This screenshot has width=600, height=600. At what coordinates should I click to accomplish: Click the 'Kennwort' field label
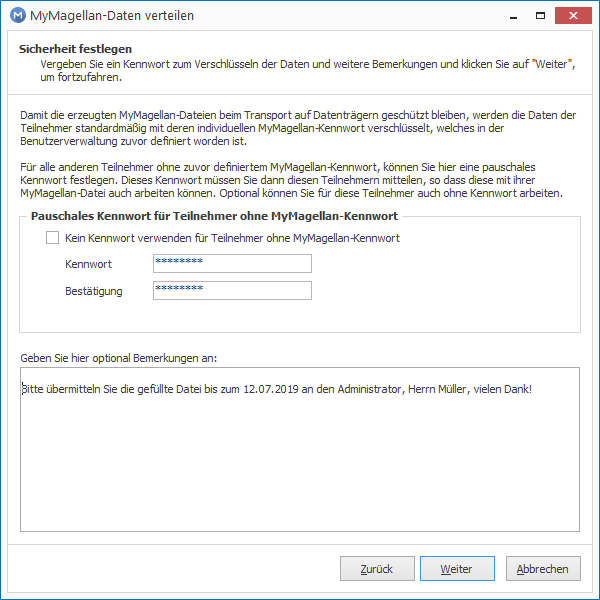tap(88, 264)
